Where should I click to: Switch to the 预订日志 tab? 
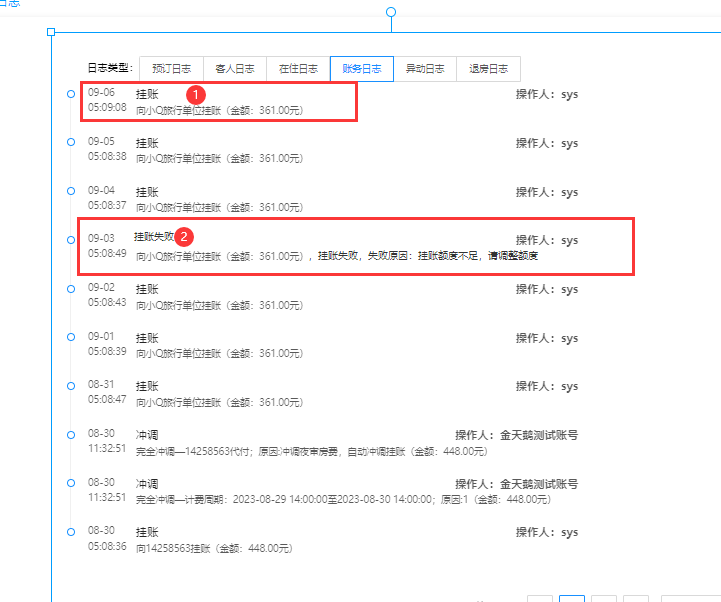point(172,69)
